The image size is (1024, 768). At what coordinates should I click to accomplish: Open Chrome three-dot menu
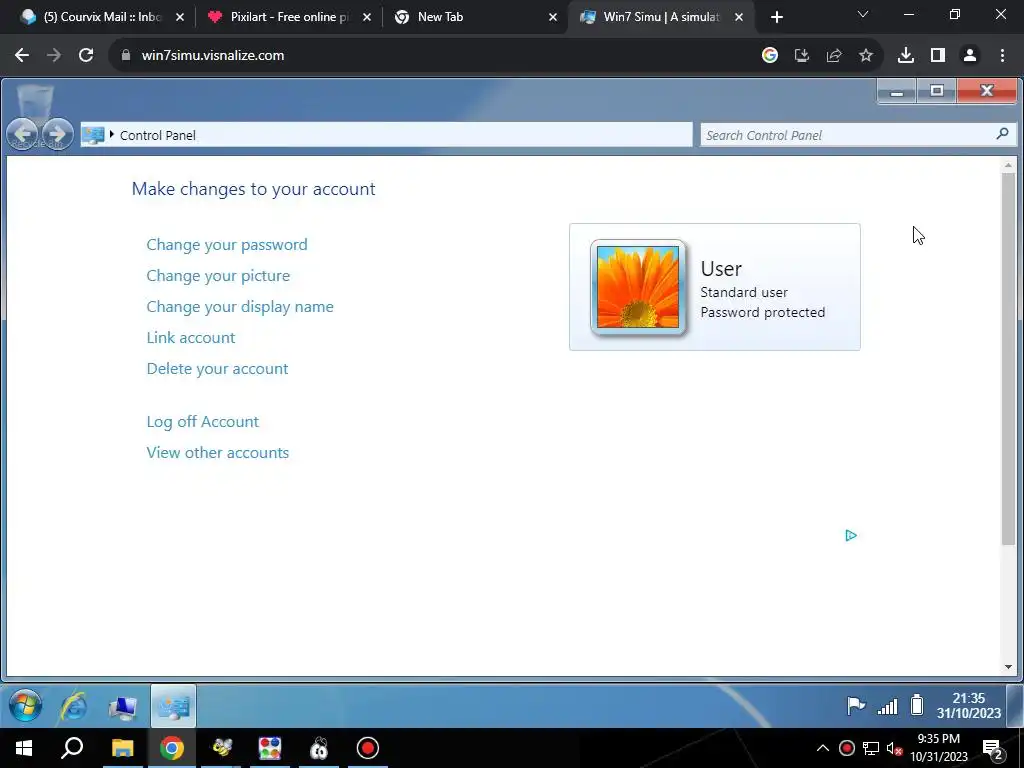[1002, 56]
